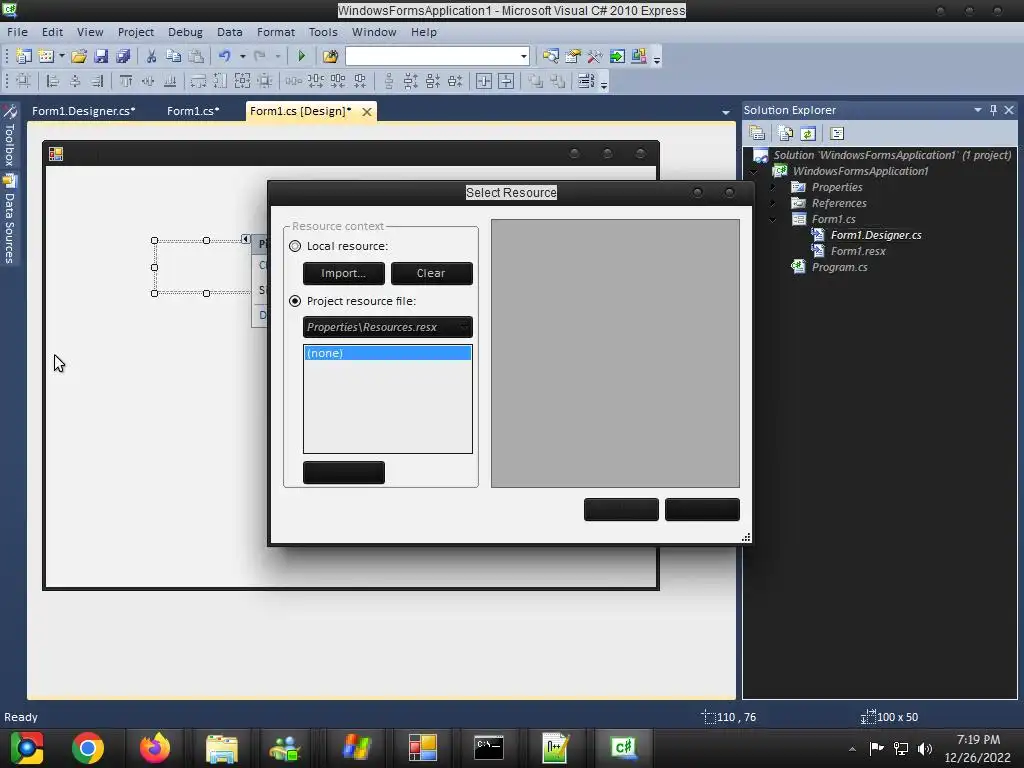Click the Undo arrow icon
This screenshot has width=1024, height=768.
225,56
